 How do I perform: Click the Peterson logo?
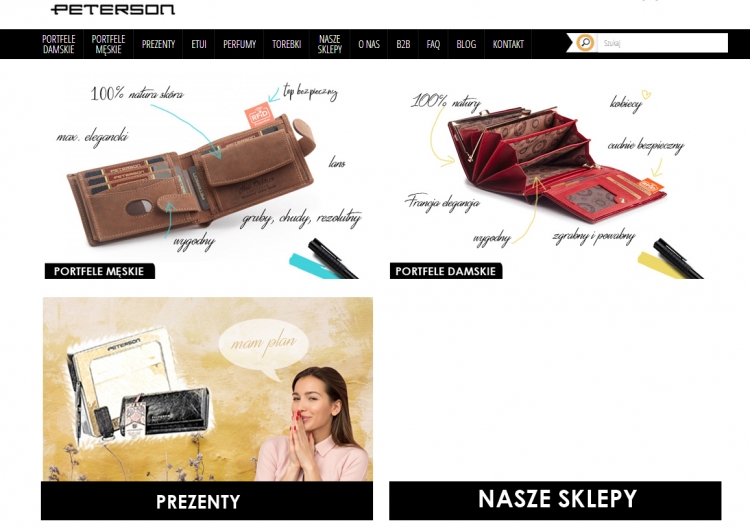tap(113, 9)
